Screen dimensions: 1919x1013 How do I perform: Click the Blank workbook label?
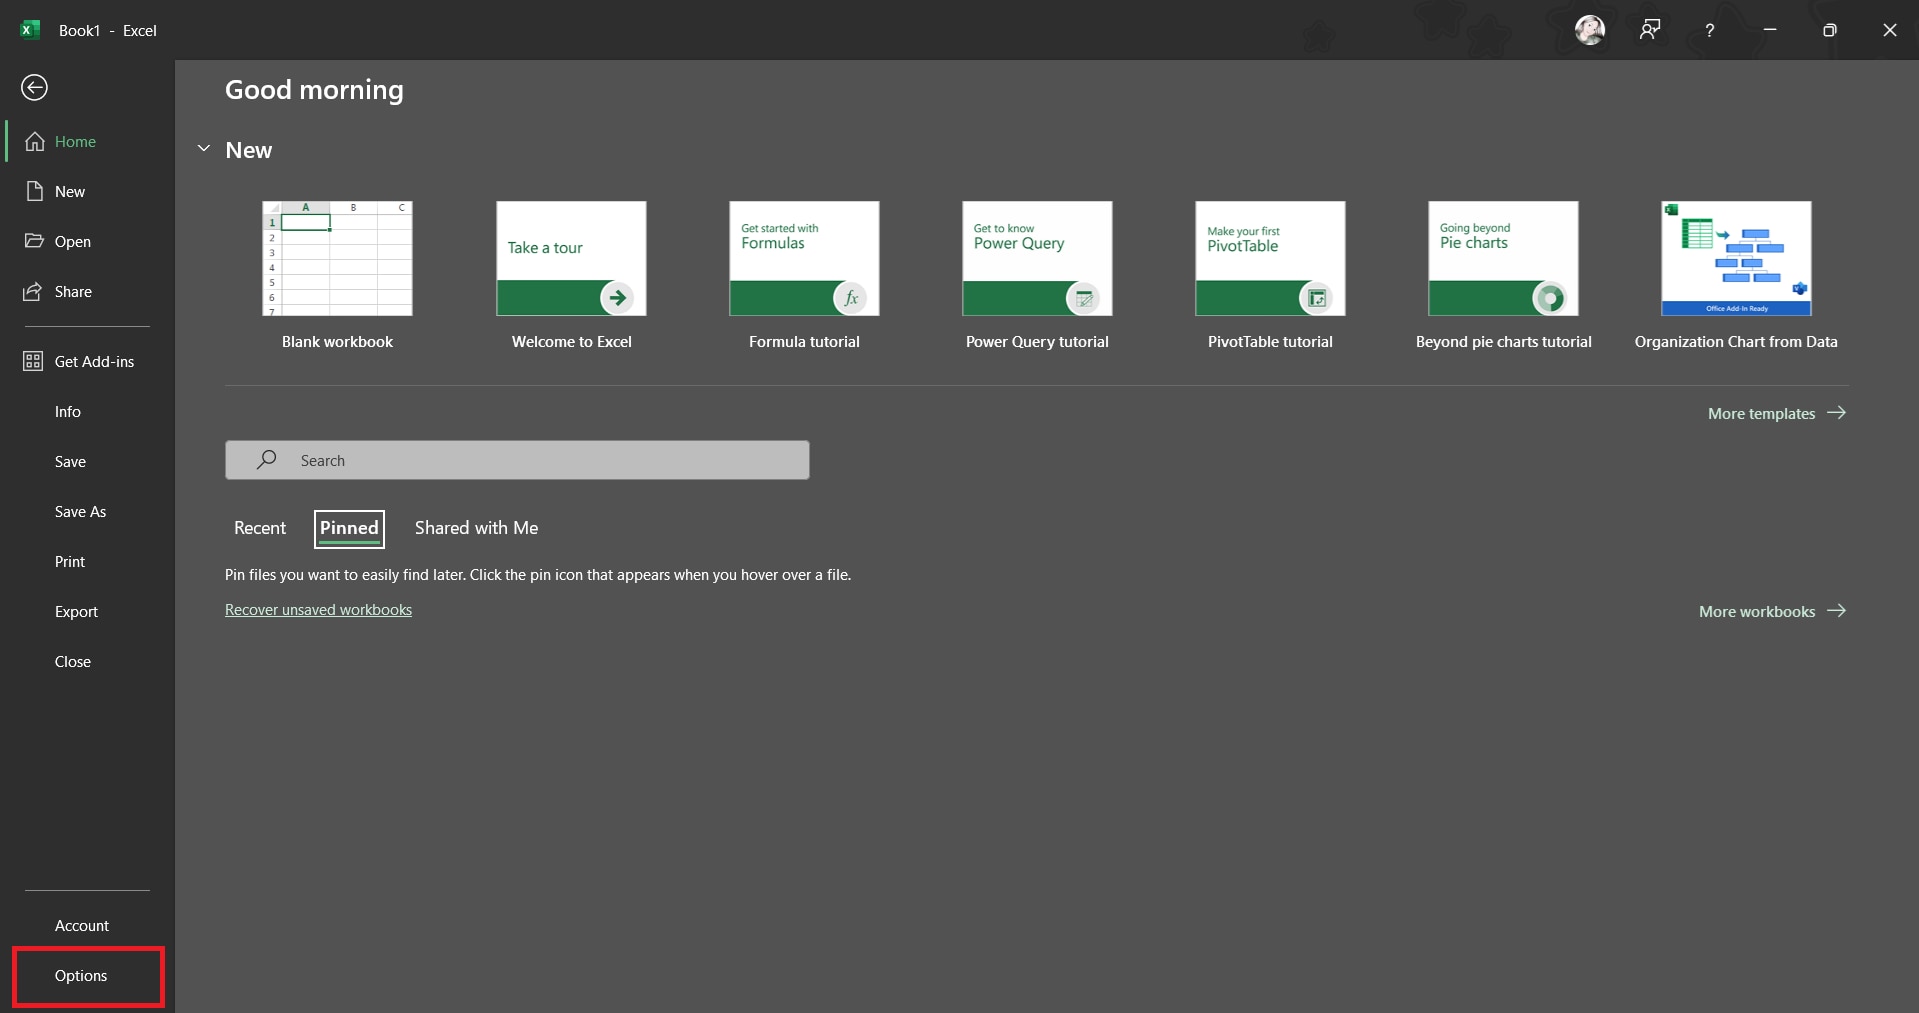337,342
